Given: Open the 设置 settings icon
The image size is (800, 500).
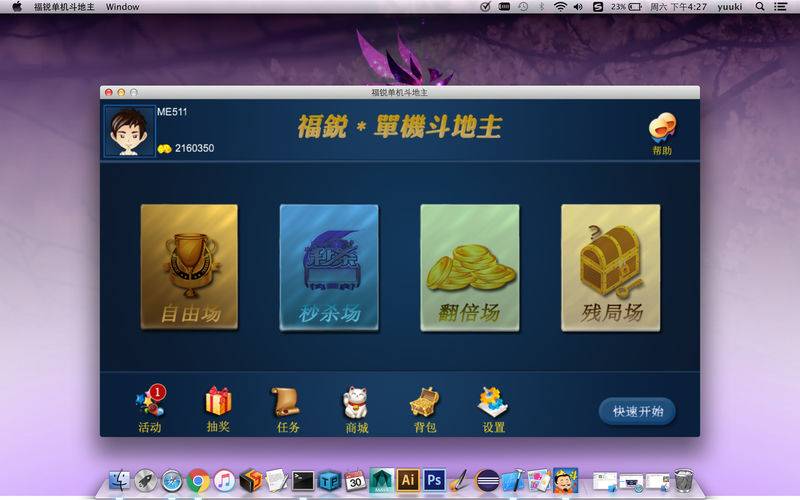Looking at the screenshot, I should [493, 410].
